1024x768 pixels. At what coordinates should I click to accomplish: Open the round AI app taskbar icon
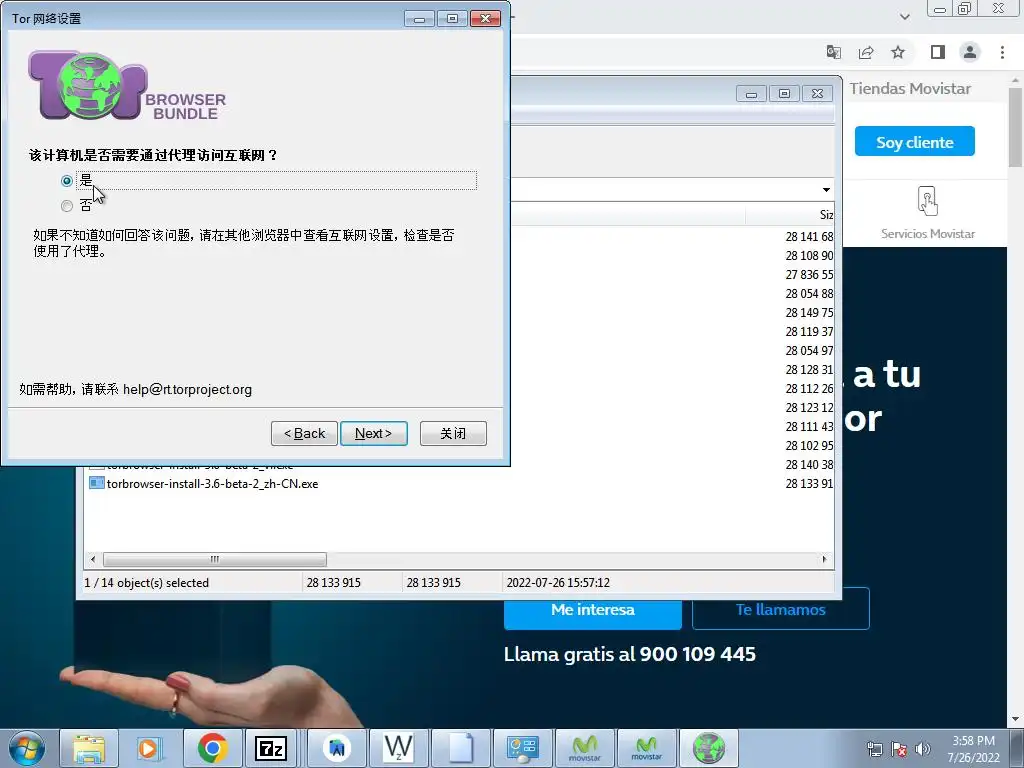(336, 748)
